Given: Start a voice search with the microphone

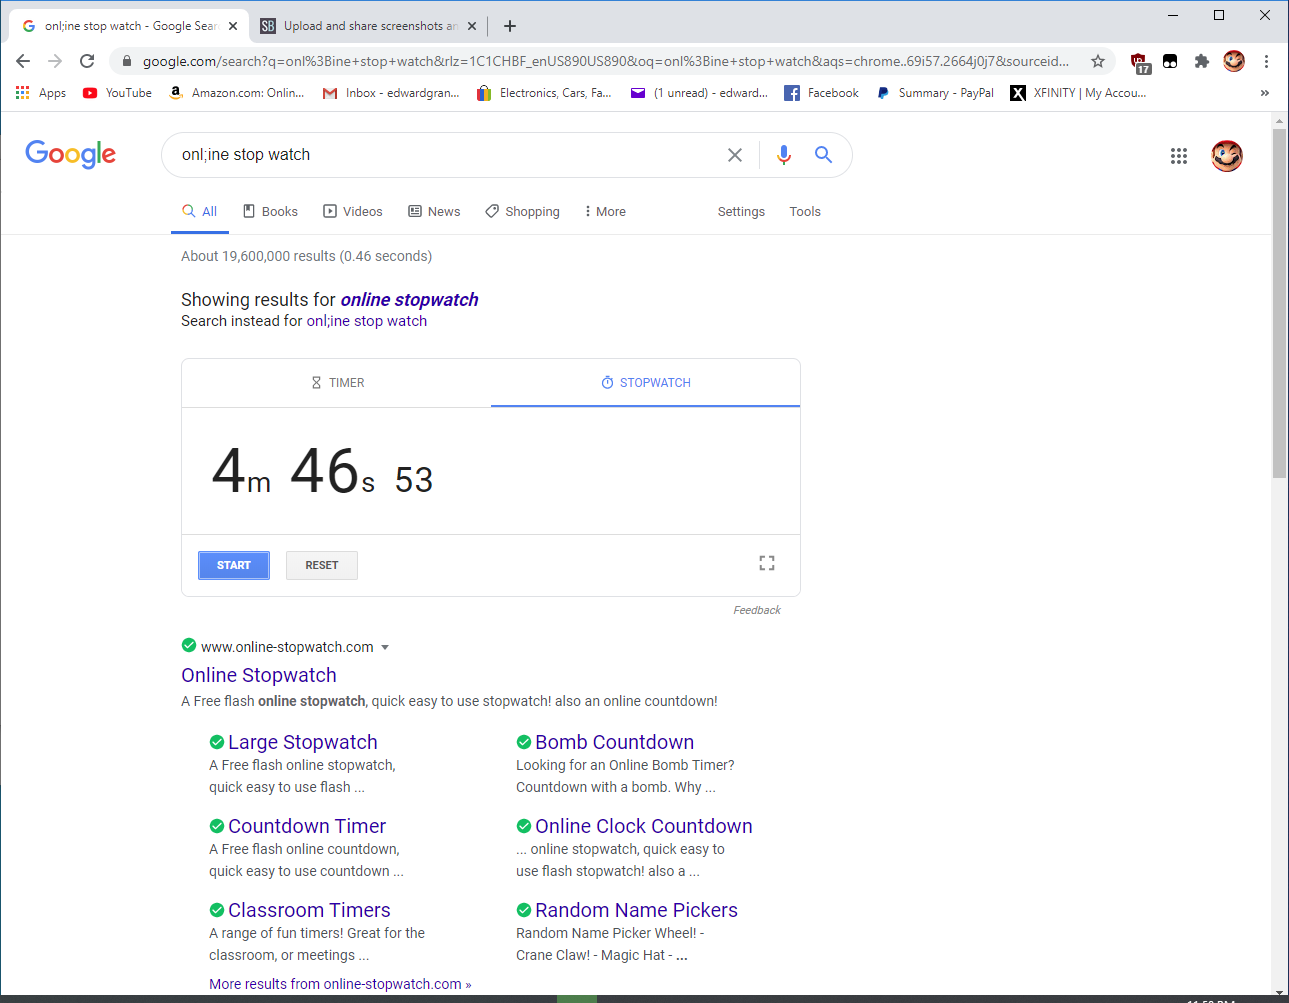Looking at the screenshot, I should tap(784, 155).
